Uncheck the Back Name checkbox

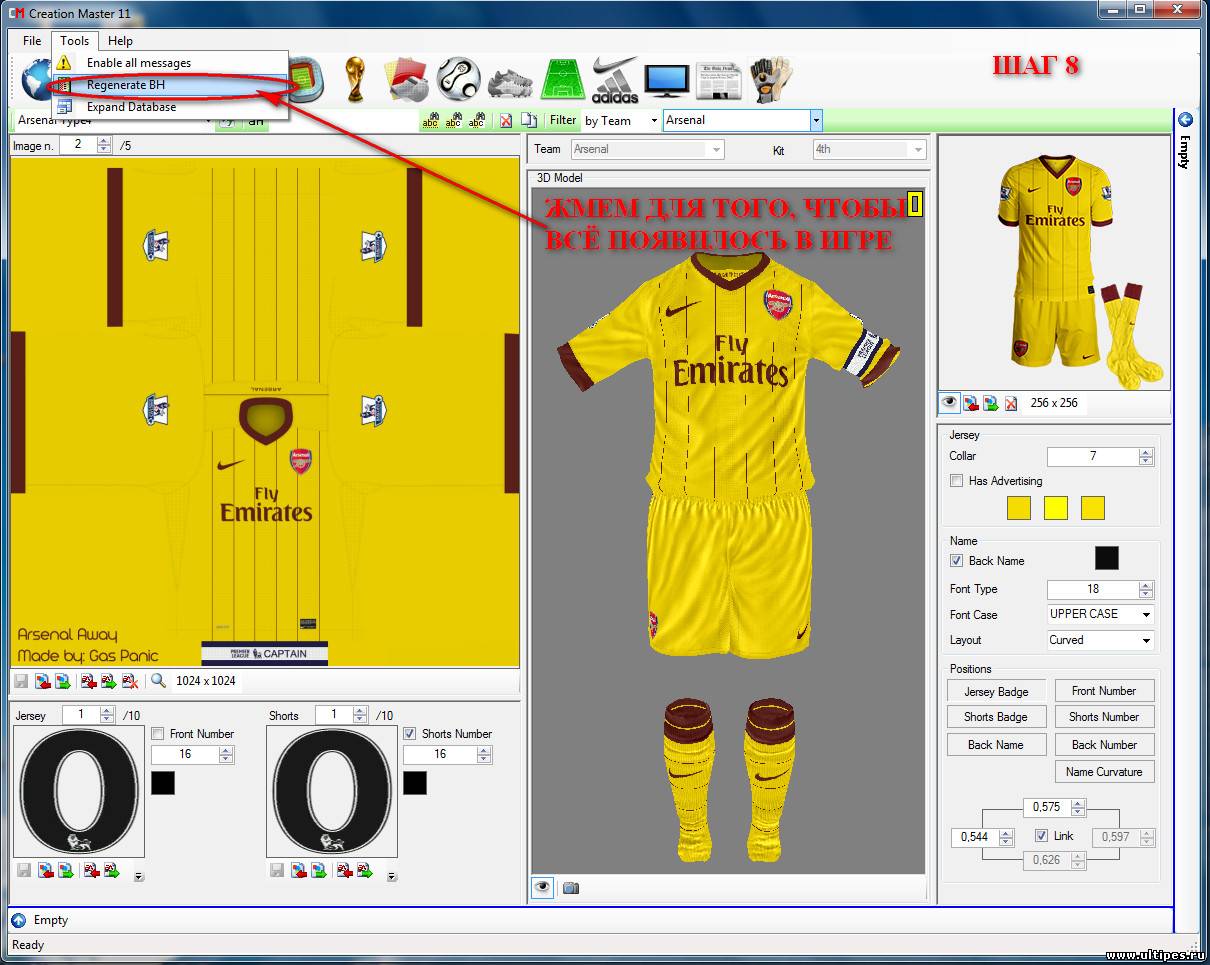(957, 561)
